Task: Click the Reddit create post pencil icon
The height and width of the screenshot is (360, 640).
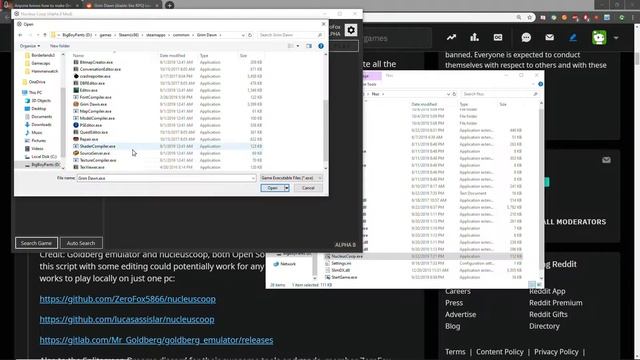Action: click(573, 38)
